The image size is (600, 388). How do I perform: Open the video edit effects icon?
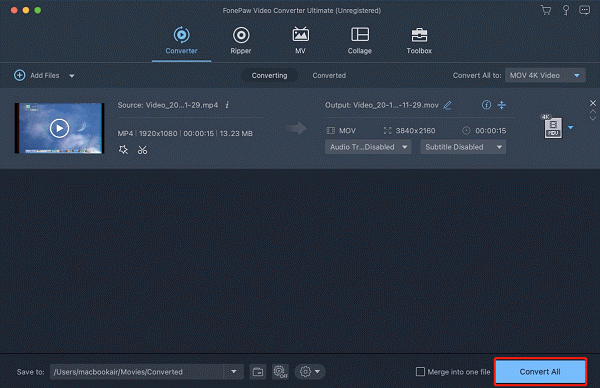click(x=123, y=150)
